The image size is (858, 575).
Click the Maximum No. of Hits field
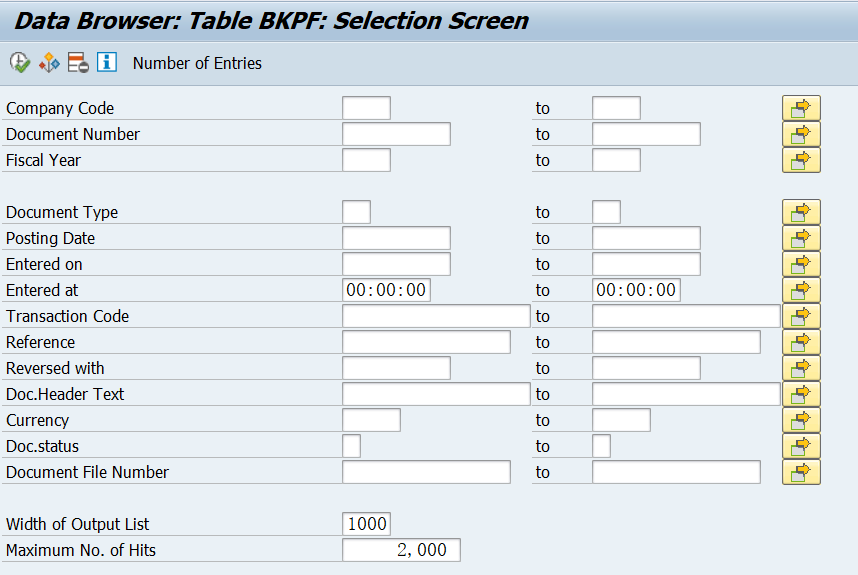(x=401, y=550)
